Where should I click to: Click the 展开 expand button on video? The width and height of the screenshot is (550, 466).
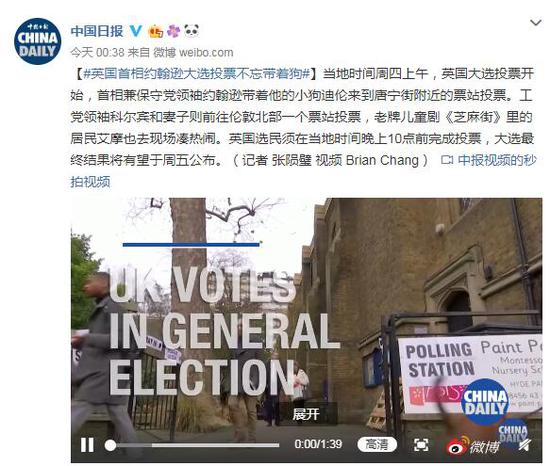[306, 414]
